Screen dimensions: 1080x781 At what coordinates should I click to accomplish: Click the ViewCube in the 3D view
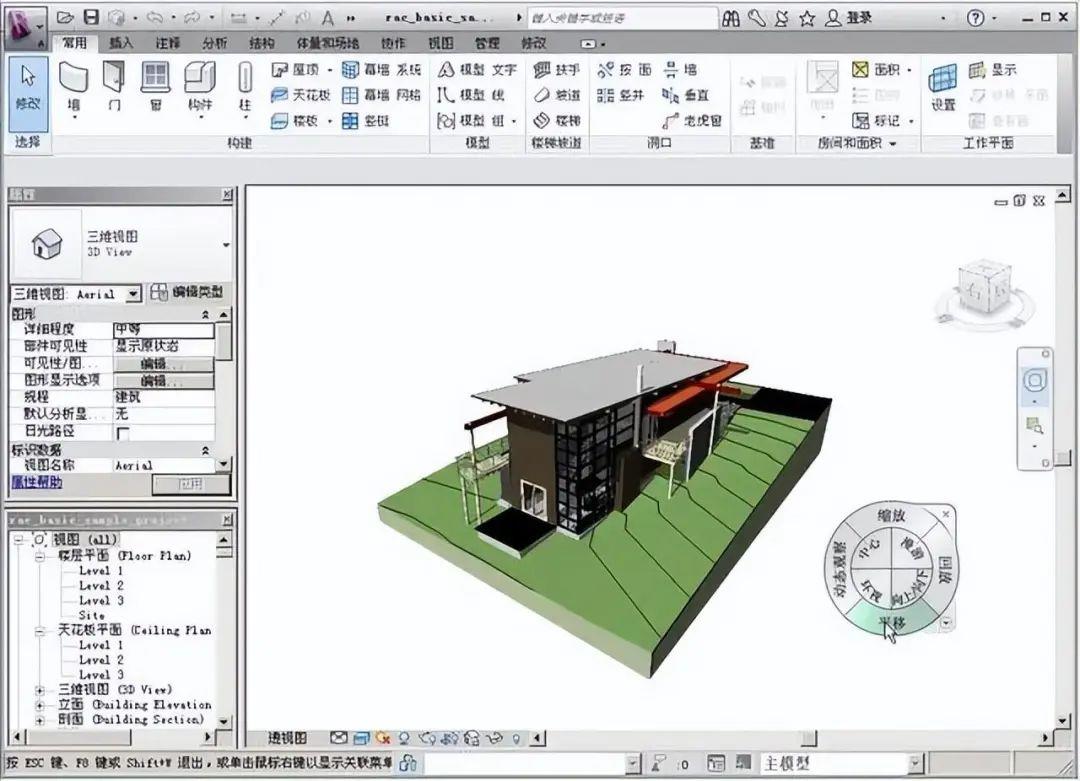pos(984,289)
